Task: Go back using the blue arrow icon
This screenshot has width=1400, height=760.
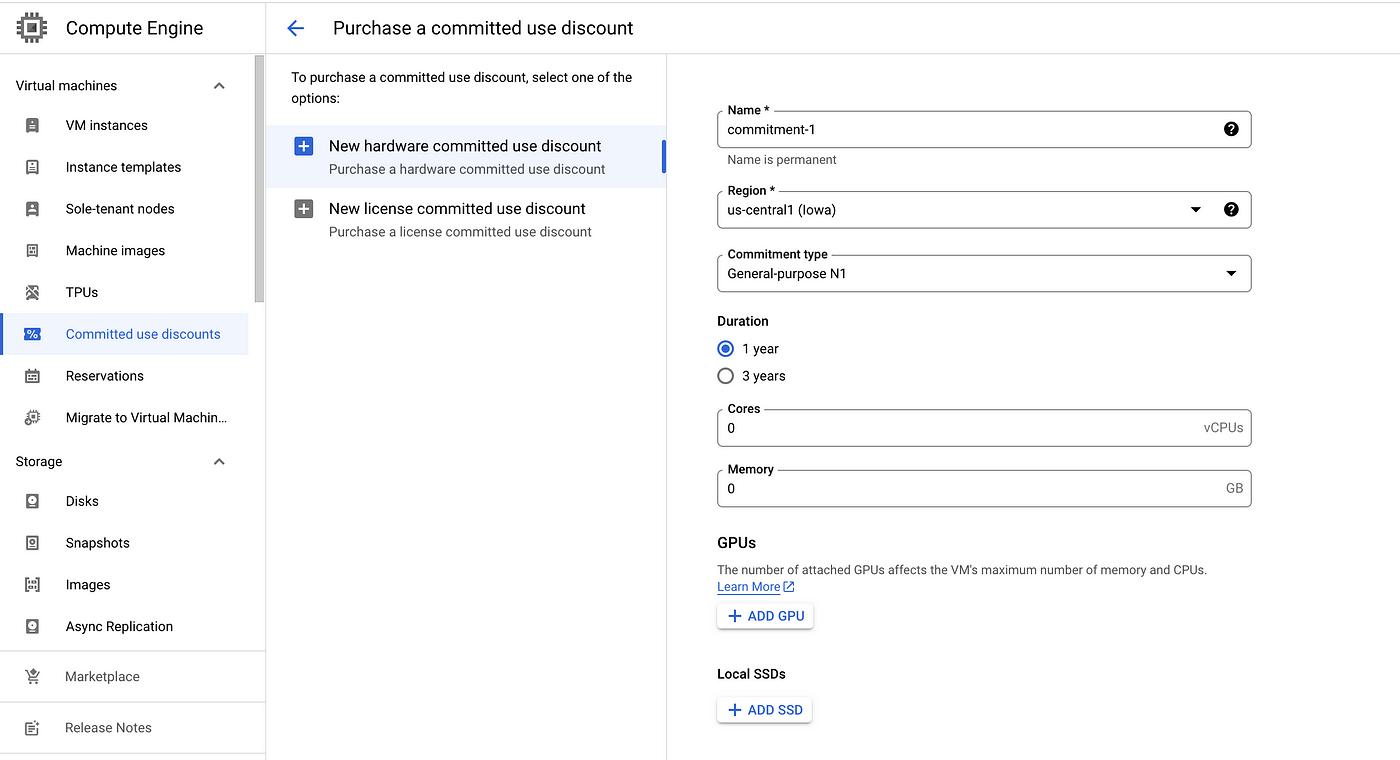Action: coord(295,28)
